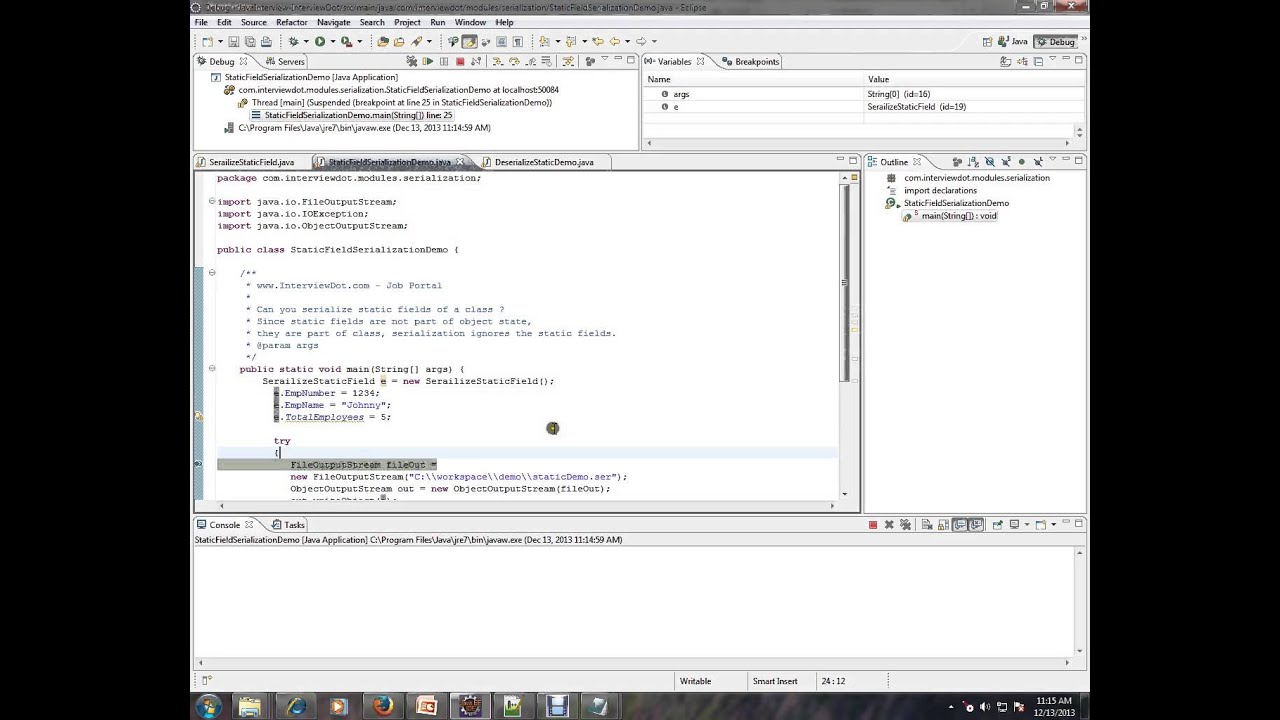The width and height of the screenshot is (1280, 720).
Task: Open the Outline View Menu triangle
Action: coord(1053,159)
